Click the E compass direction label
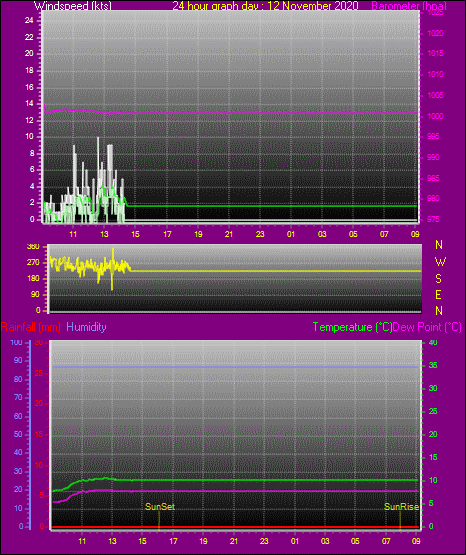The width and height of the screenshot is (466, 555). [x=438, y=294]
